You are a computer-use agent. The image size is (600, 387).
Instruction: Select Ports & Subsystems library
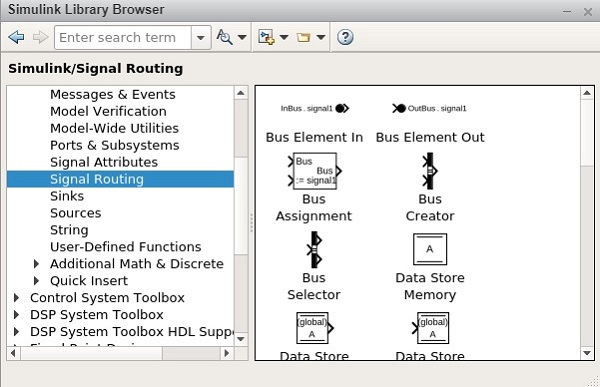(114, 145)
